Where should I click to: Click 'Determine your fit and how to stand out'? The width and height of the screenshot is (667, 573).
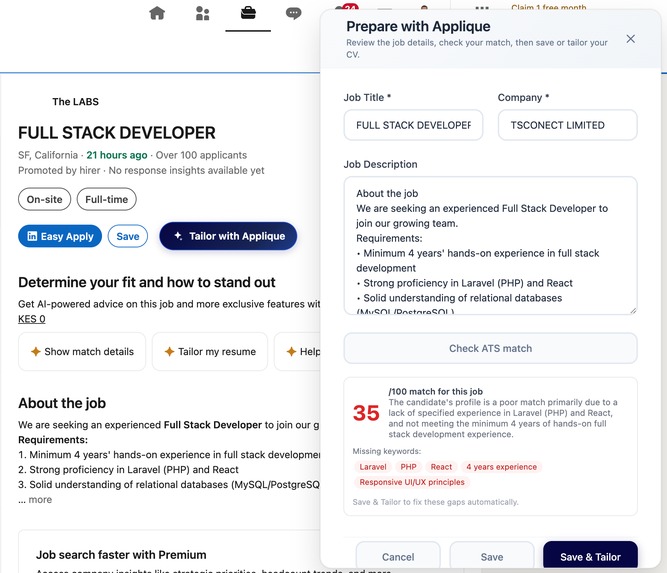147,282
